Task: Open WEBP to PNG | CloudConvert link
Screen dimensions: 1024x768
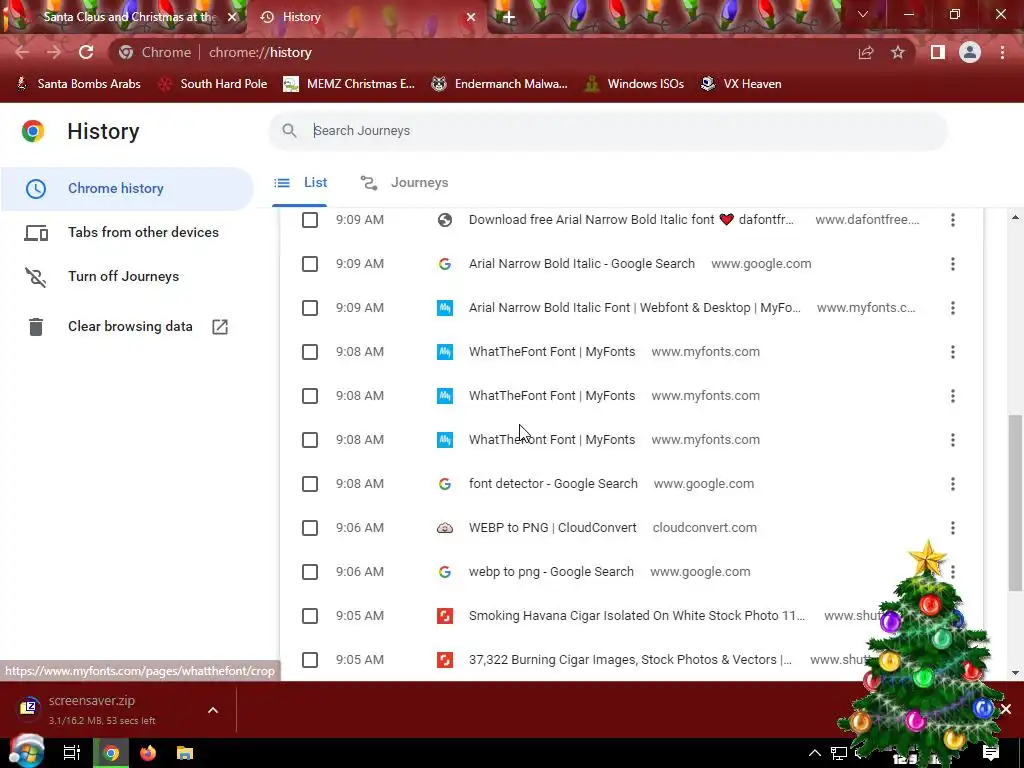Action: tap(552, 528)
